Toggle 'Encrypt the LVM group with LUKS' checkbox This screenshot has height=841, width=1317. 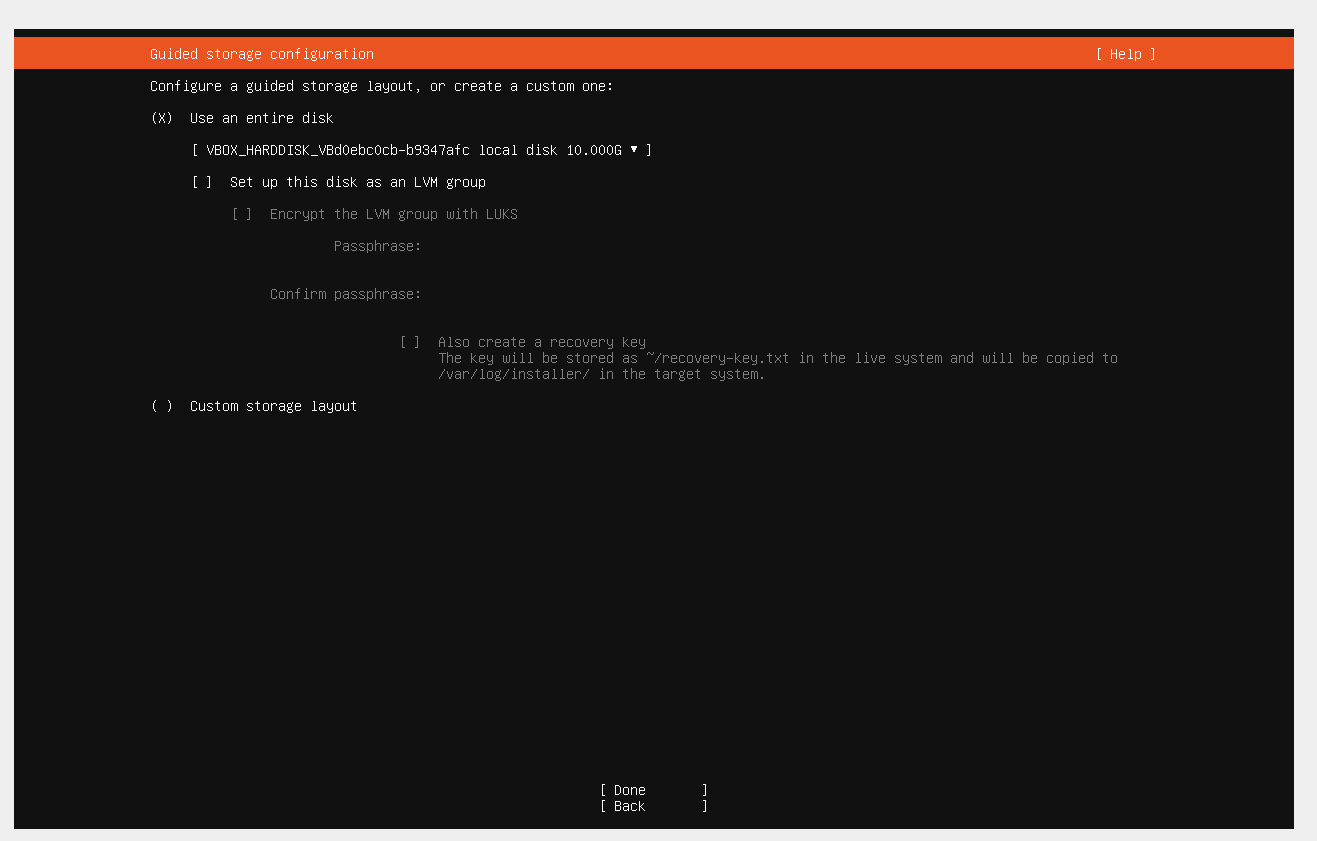242,214
